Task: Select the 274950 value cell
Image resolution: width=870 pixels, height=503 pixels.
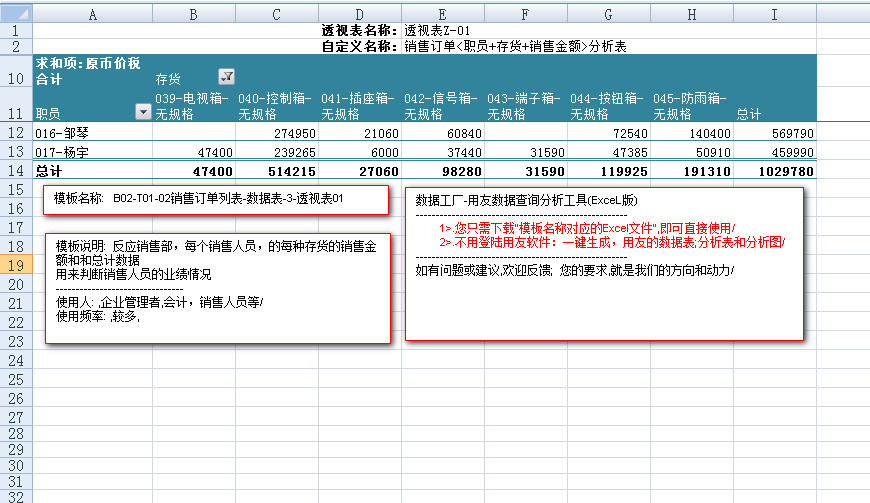Action: coord(276,133)
